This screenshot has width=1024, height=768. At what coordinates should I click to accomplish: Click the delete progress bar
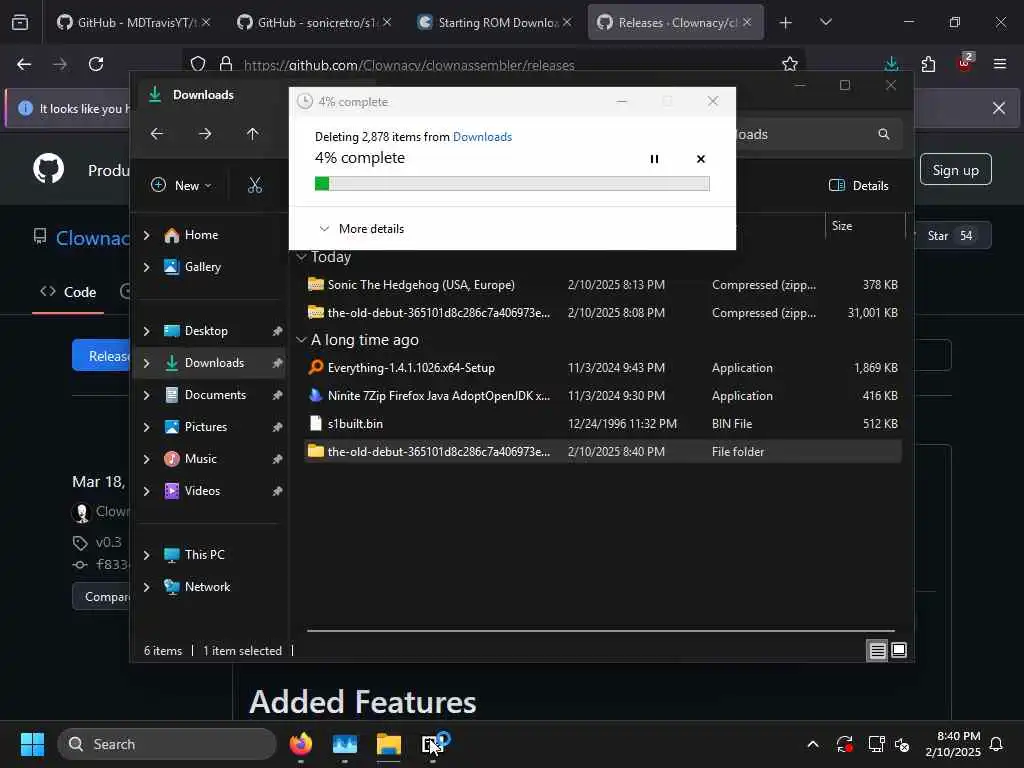[512, 184]
